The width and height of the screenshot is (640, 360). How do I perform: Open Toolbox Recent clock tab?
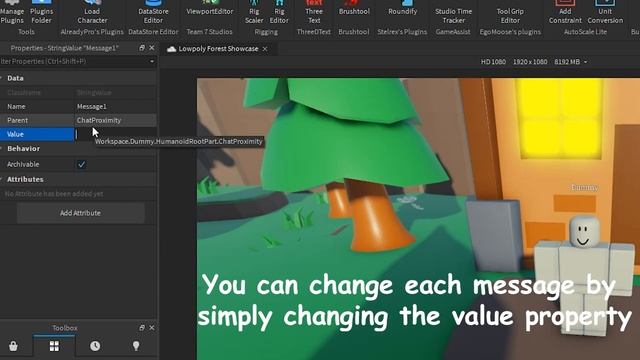click(95, 346)
